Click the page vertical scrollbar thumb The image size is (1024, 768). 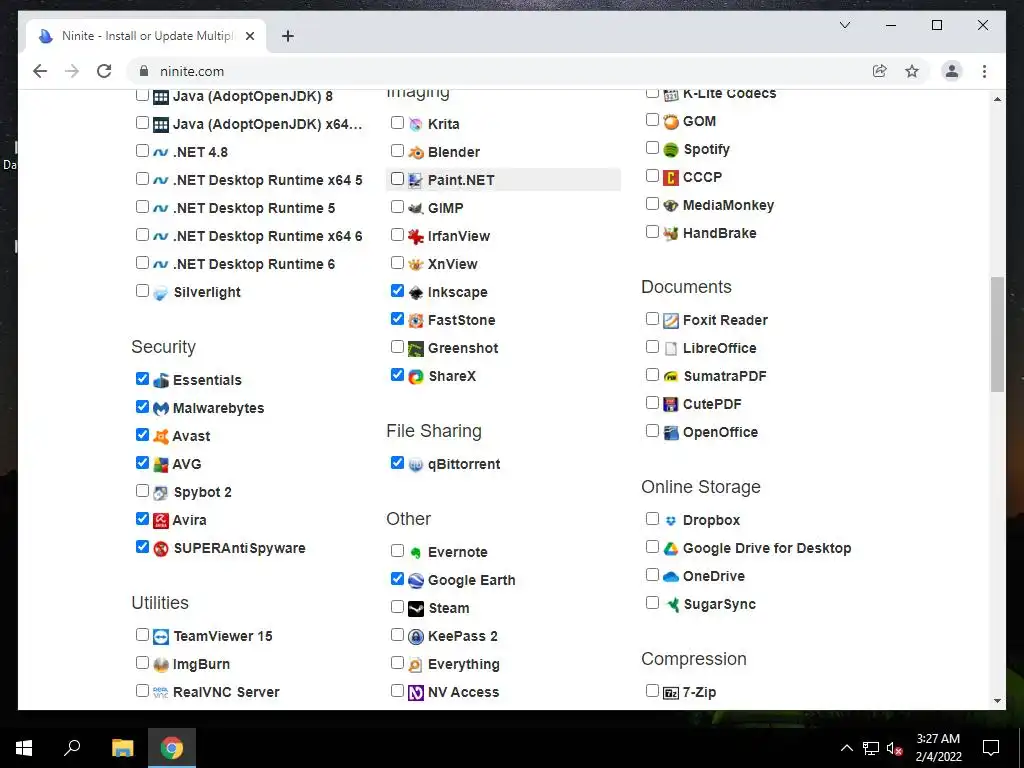(997, 334)
